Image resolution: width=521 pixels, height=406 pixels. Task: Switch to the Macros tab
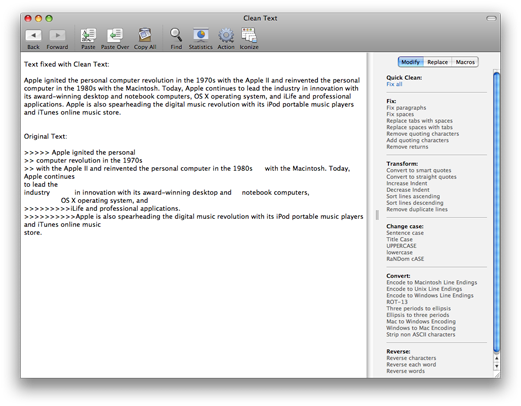465,62
